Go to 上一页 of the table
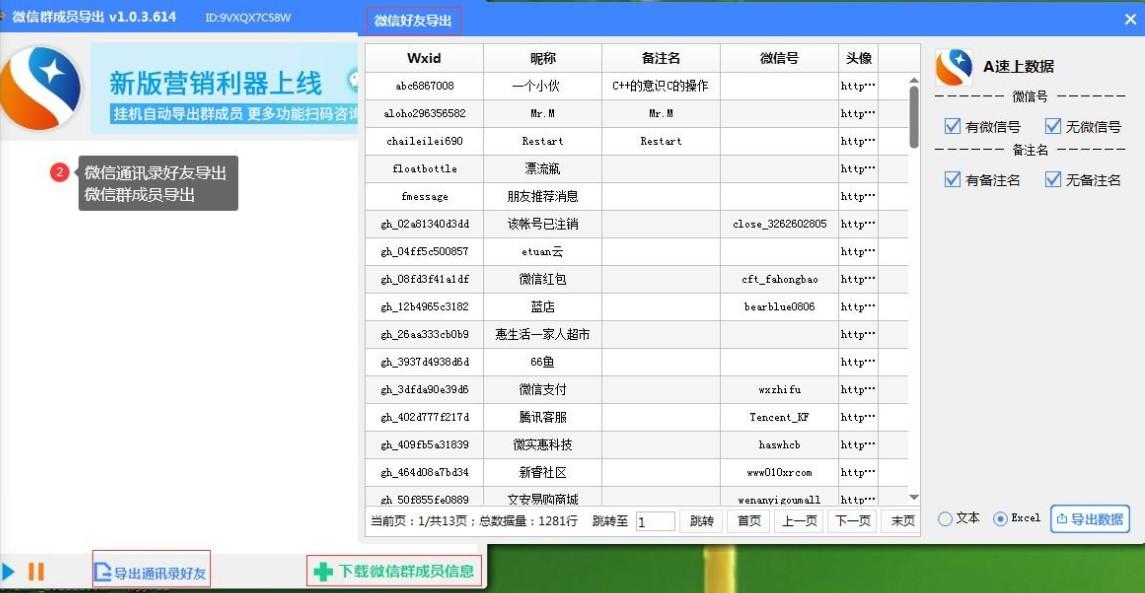The width and height of the screenshot is (1145, 593). pos(799,521)
